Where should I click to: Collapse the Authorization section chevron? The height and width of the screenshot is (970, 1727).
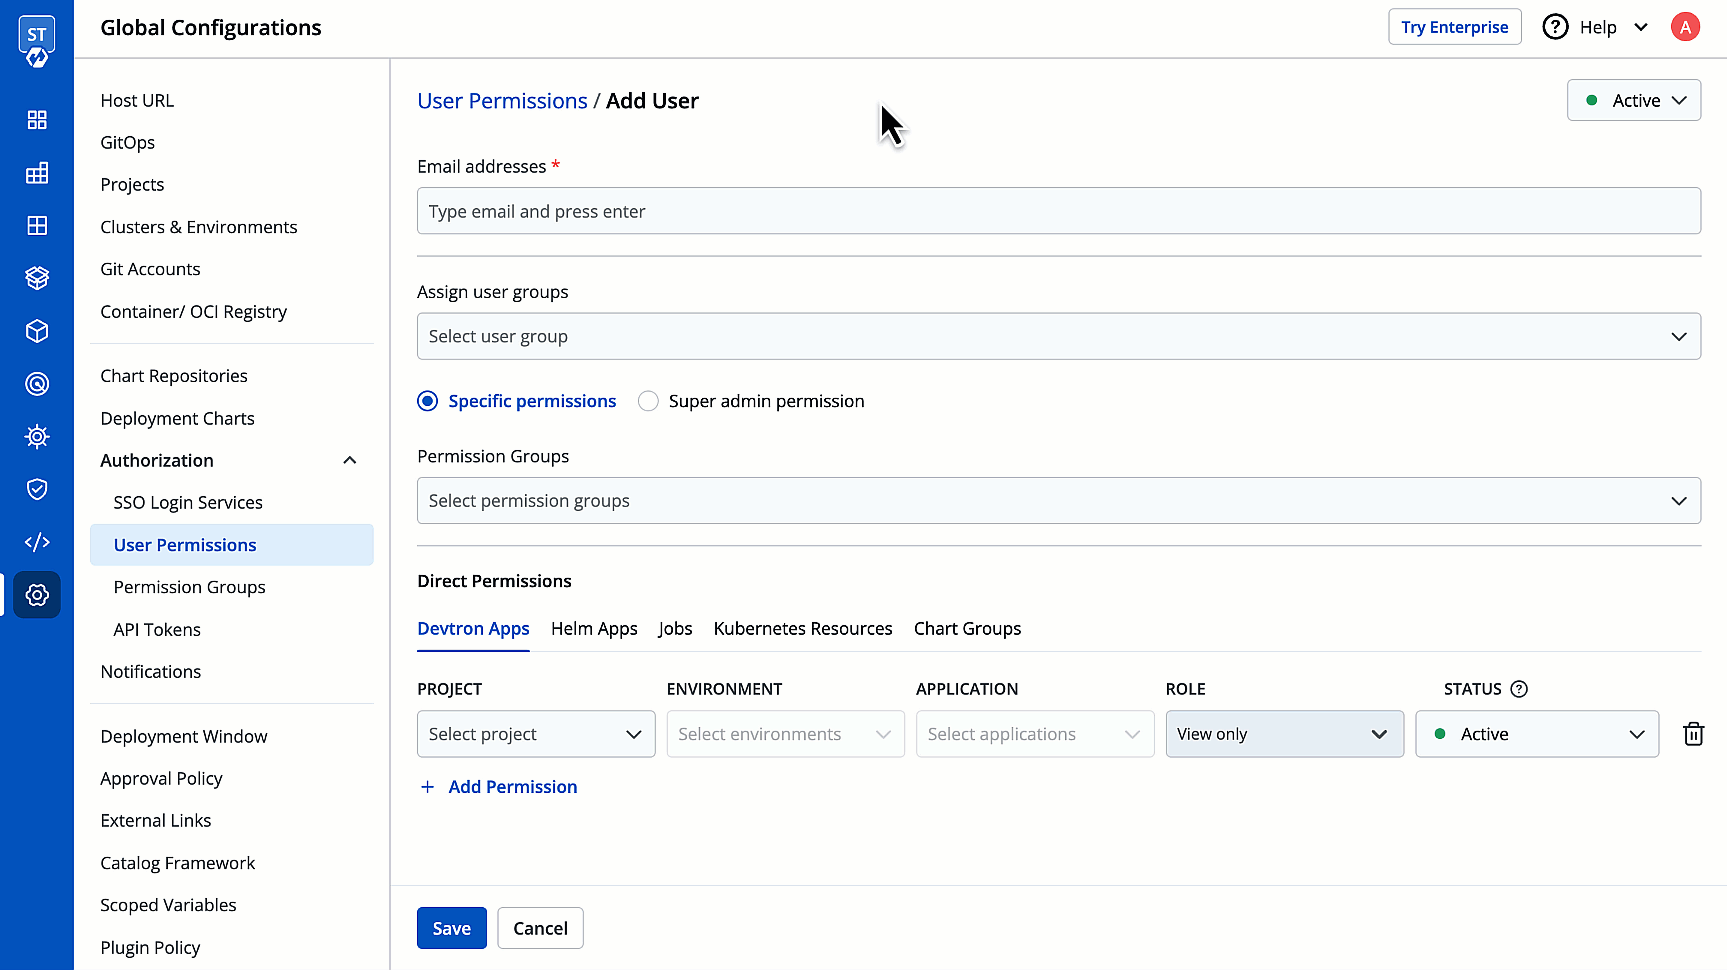350,460
